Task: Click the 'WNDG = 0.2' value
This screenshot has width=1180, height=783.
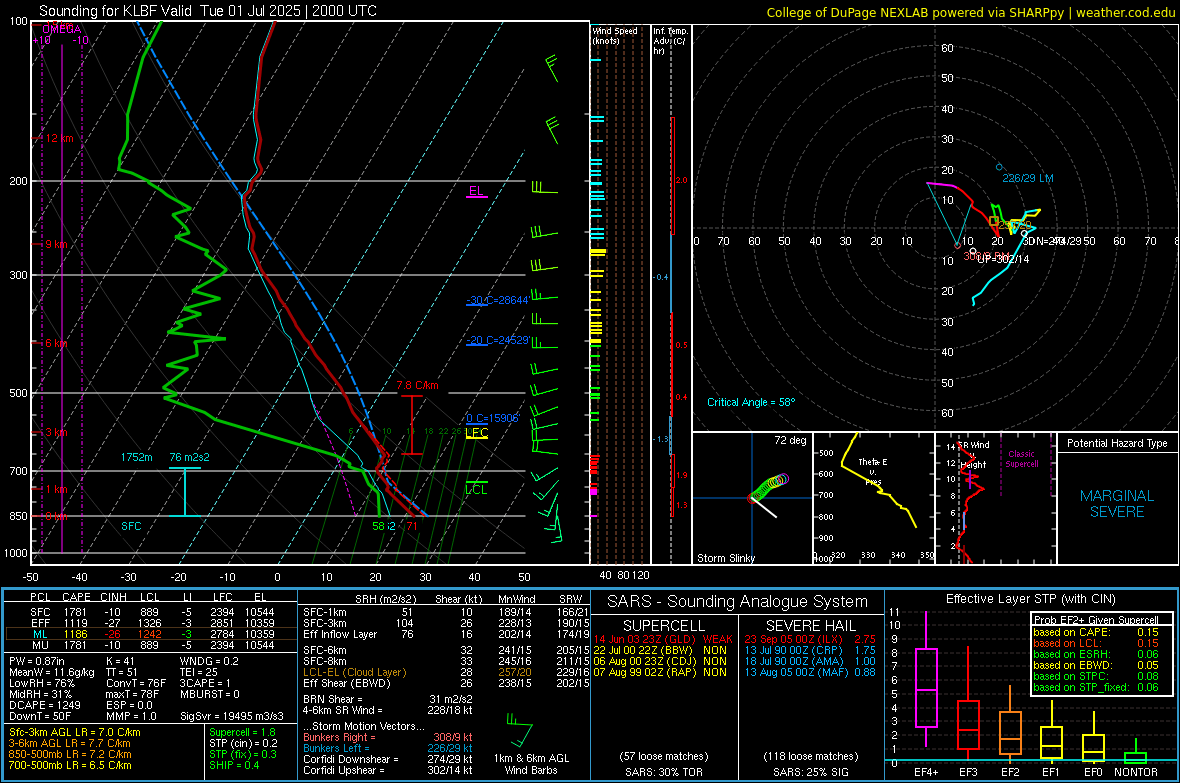Action: point(208,661)
